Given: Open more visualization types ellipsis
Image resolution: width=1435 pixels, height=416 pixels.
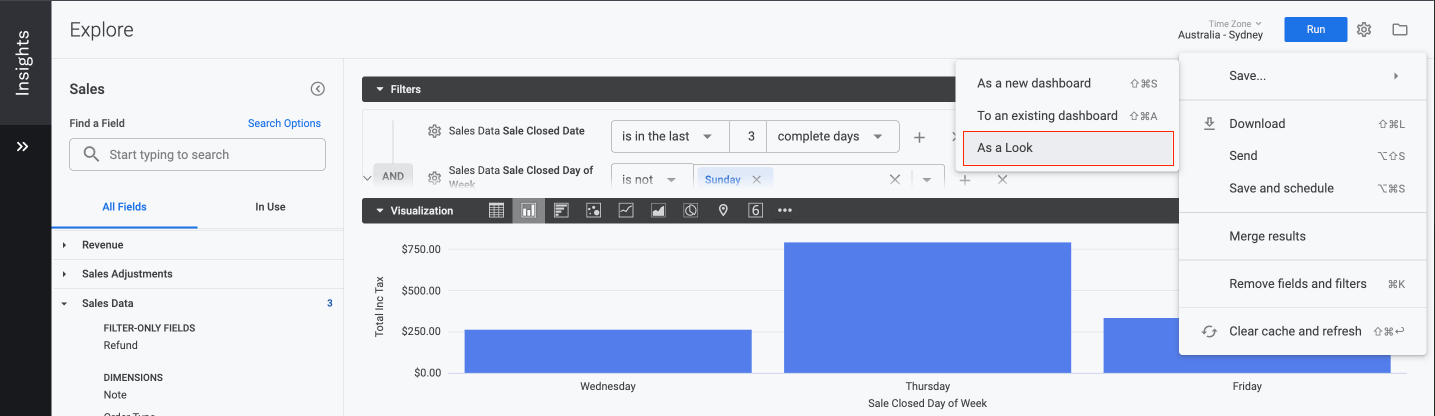Looking at the screenshot, I should coord(785,211).
